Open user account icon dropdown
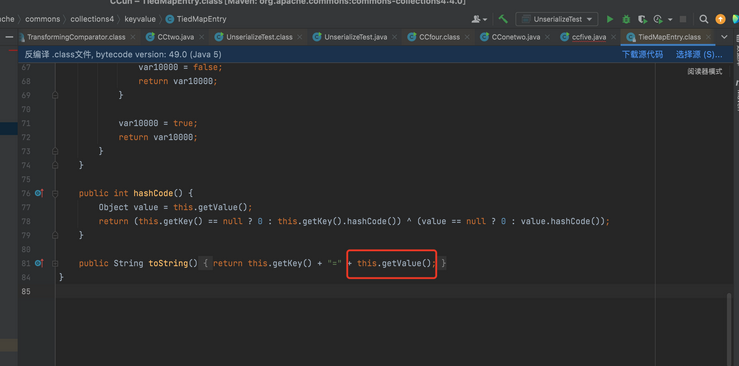 479,19
